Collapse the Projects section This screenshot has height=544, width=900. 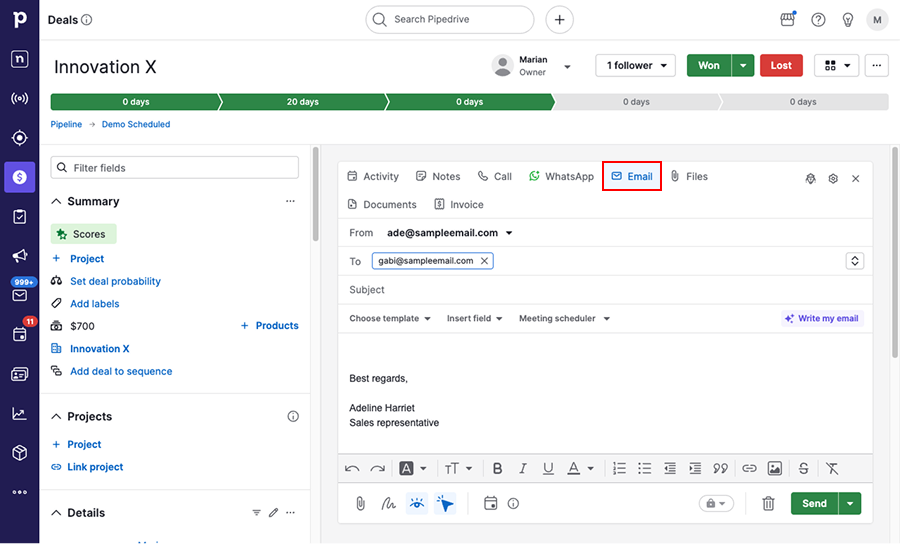[56, 417]
